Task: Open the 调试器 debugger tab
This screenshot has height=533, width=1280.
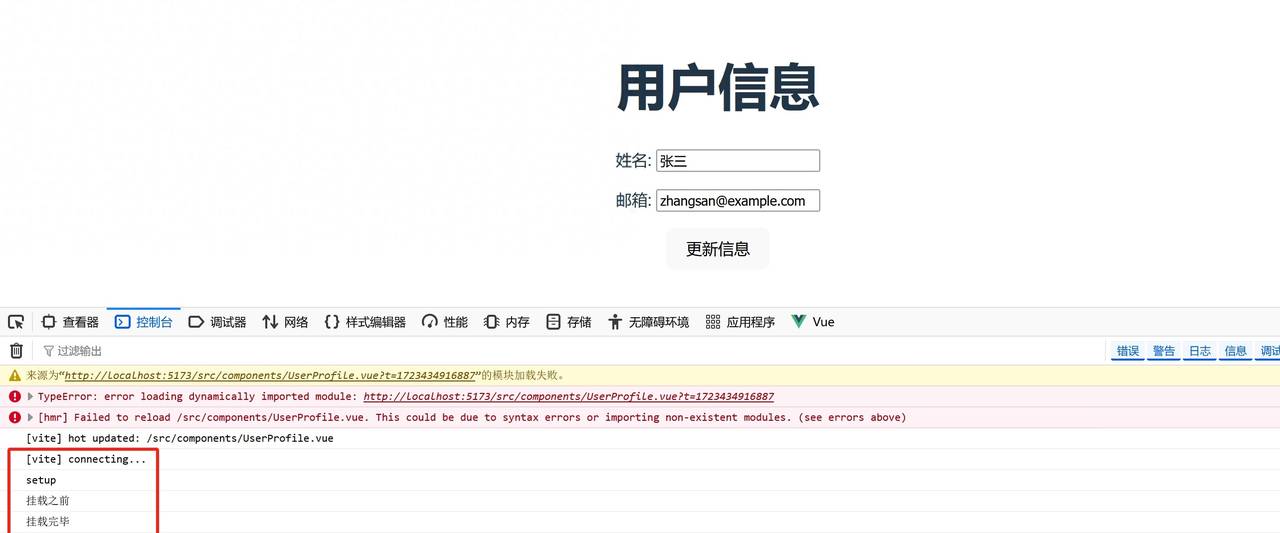Action: [217, 322]
